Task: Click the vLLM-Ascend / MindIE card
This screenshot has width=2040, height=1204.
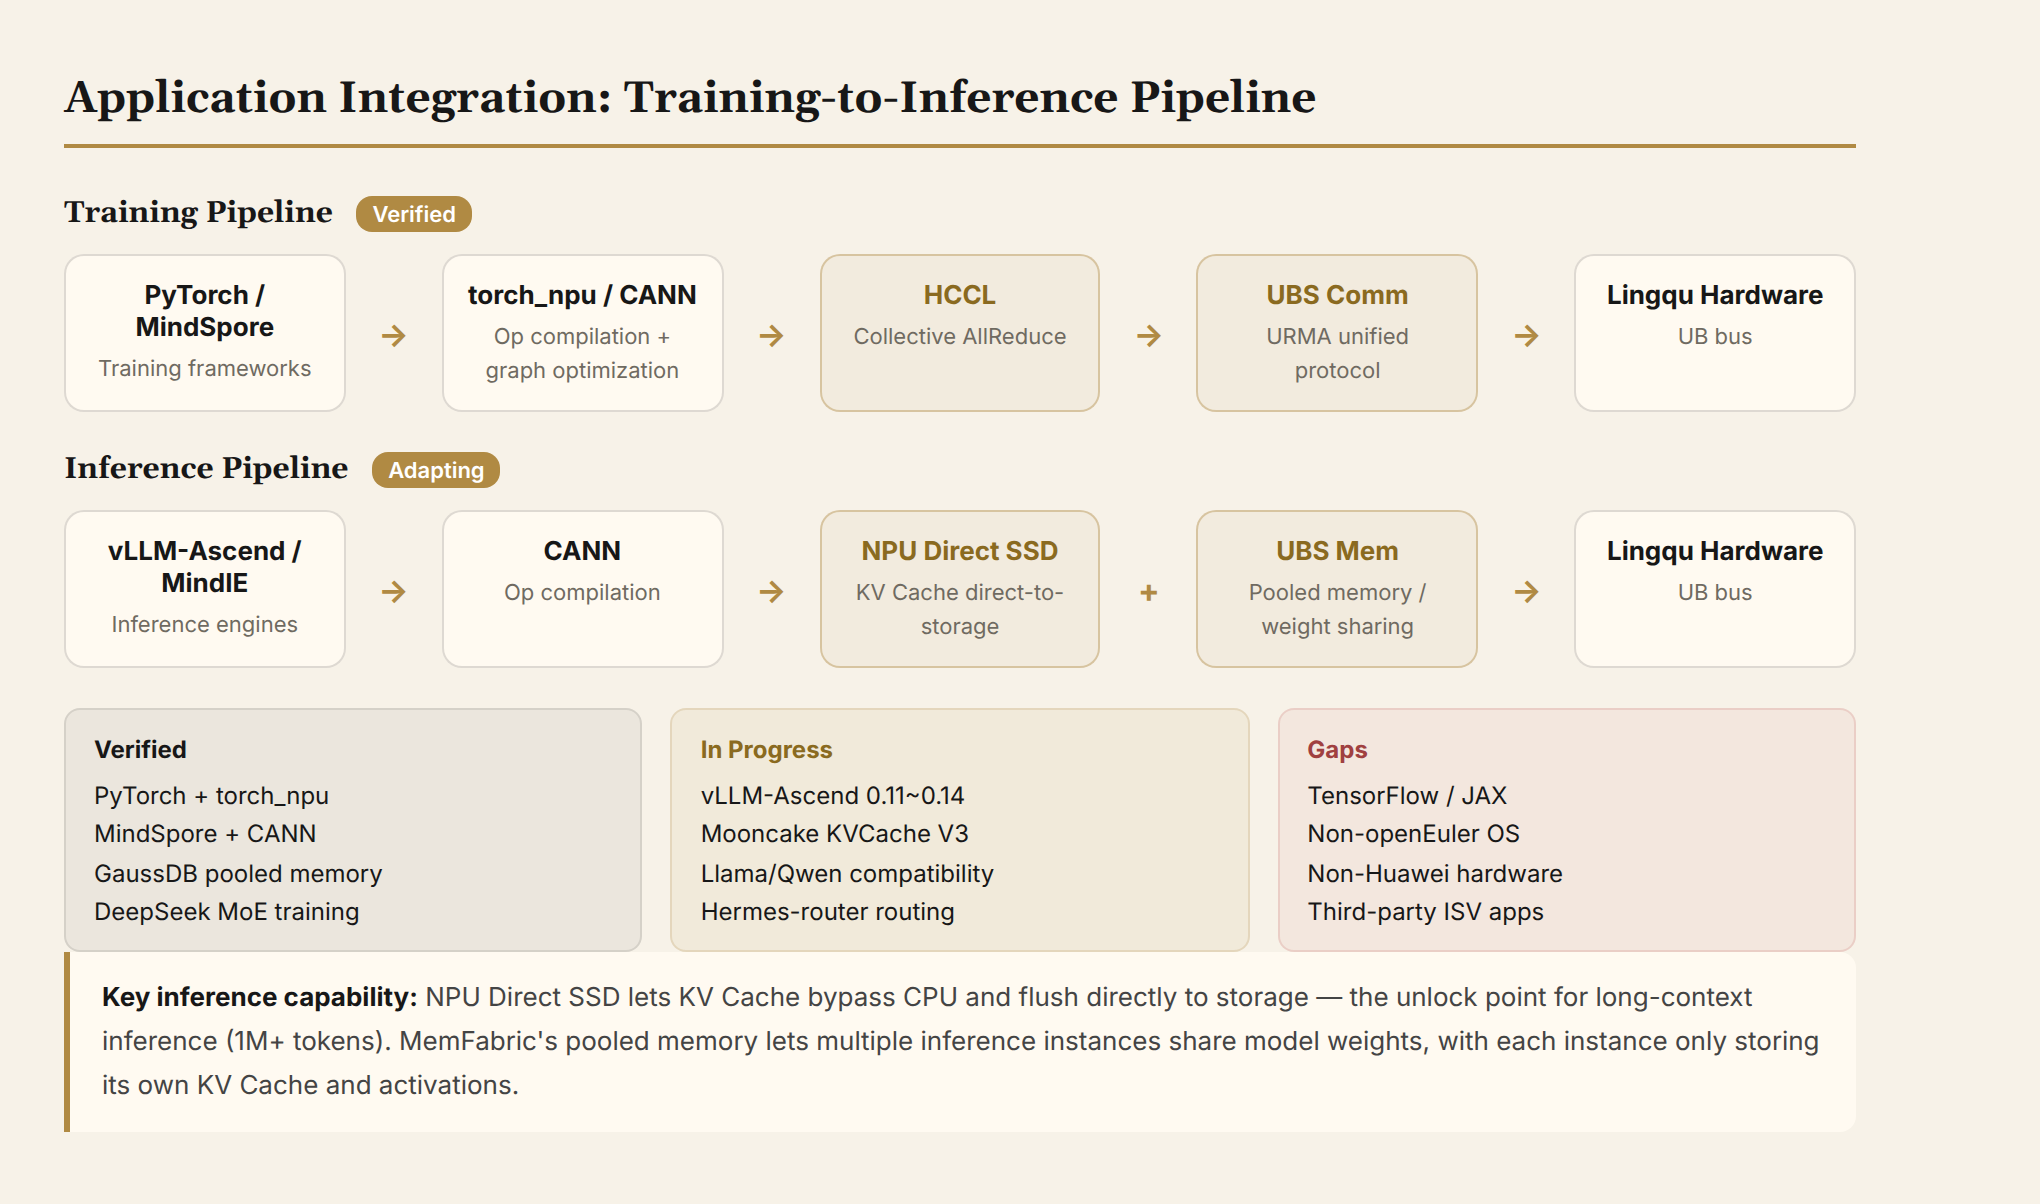Action: [x=205, y=589]
